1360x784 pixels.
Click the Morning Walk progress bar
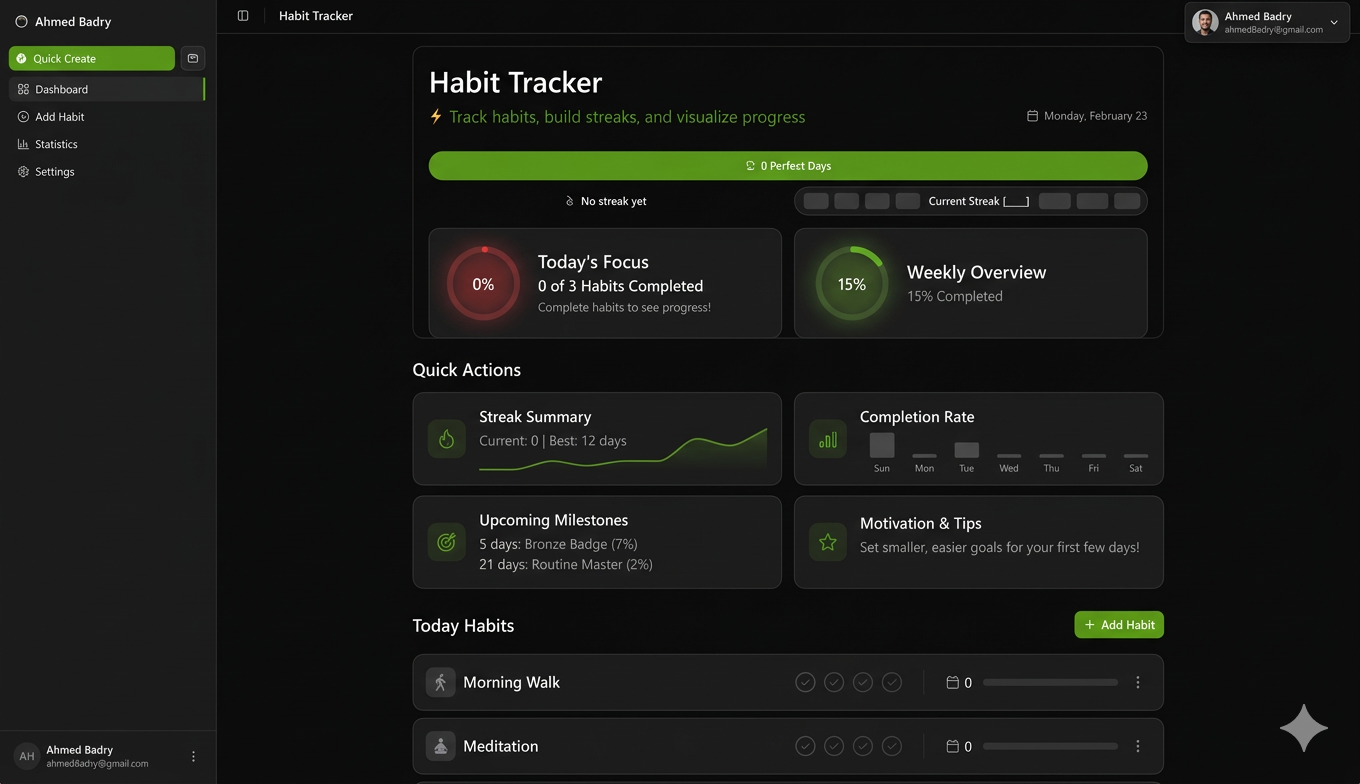[x=1051, y=683]
